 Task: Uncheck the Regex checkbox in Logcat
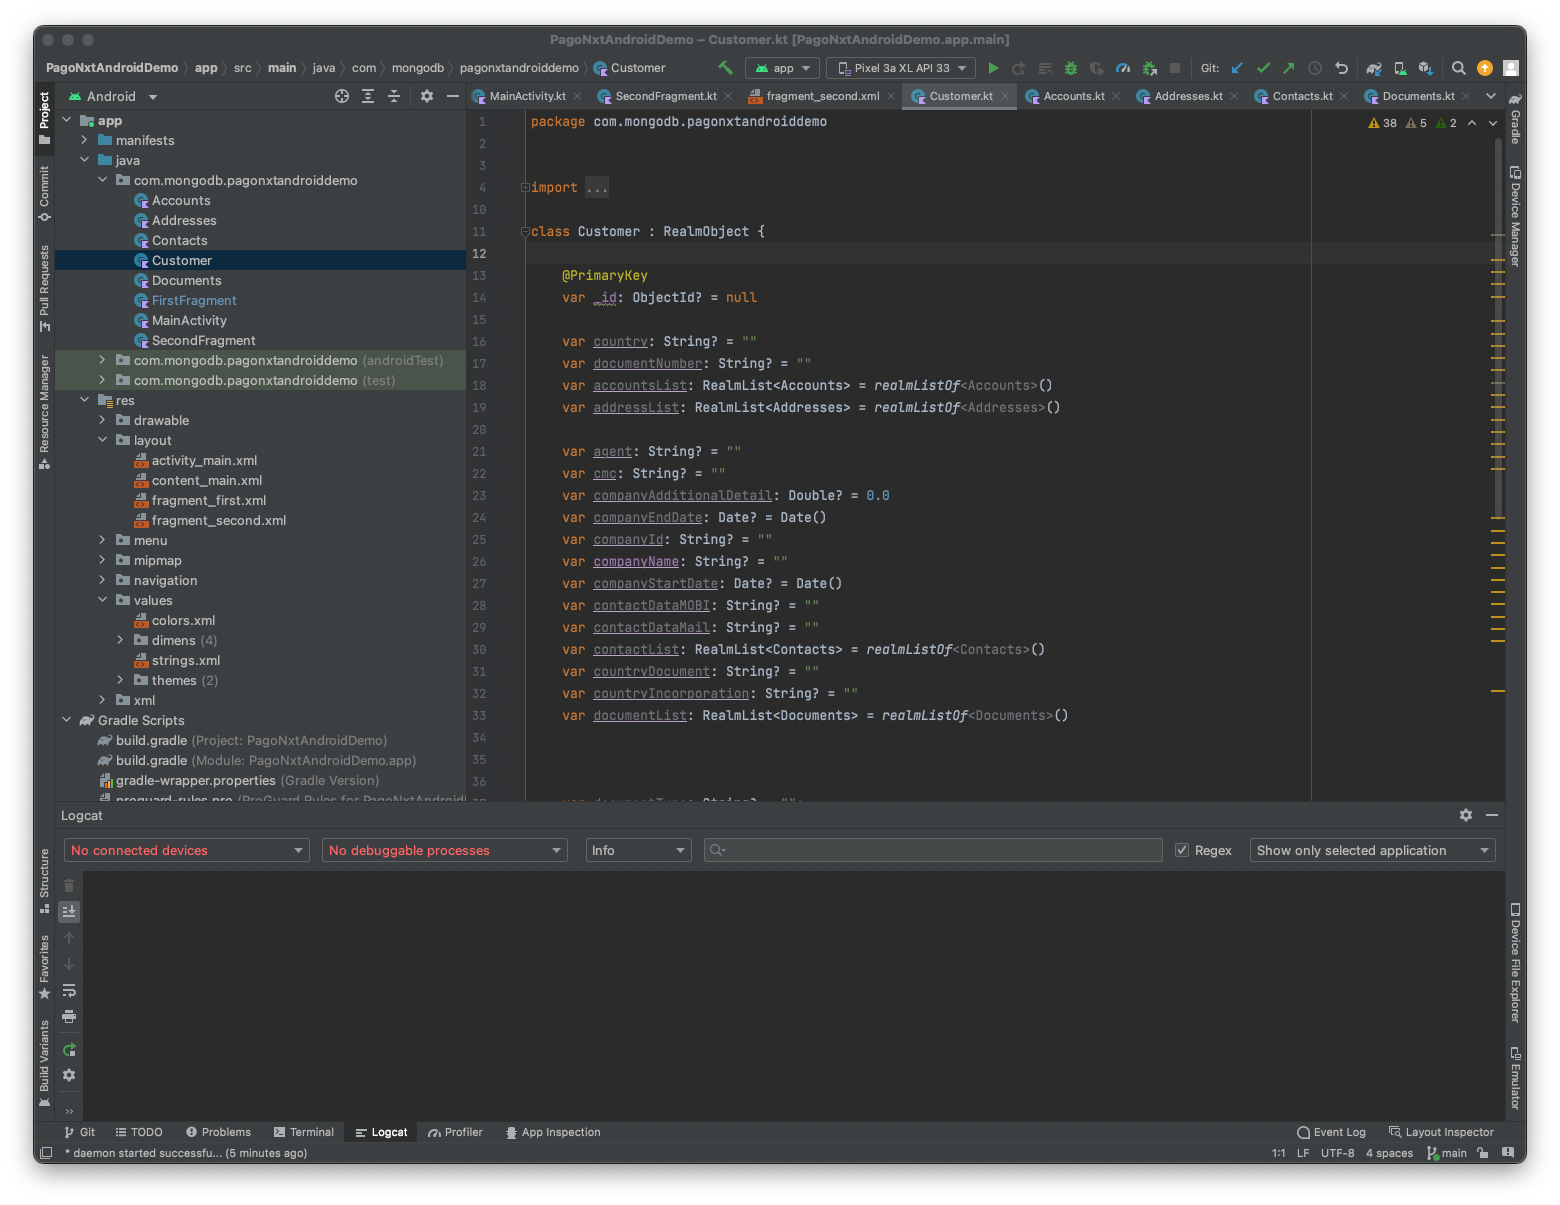(x=1182, y=850)
